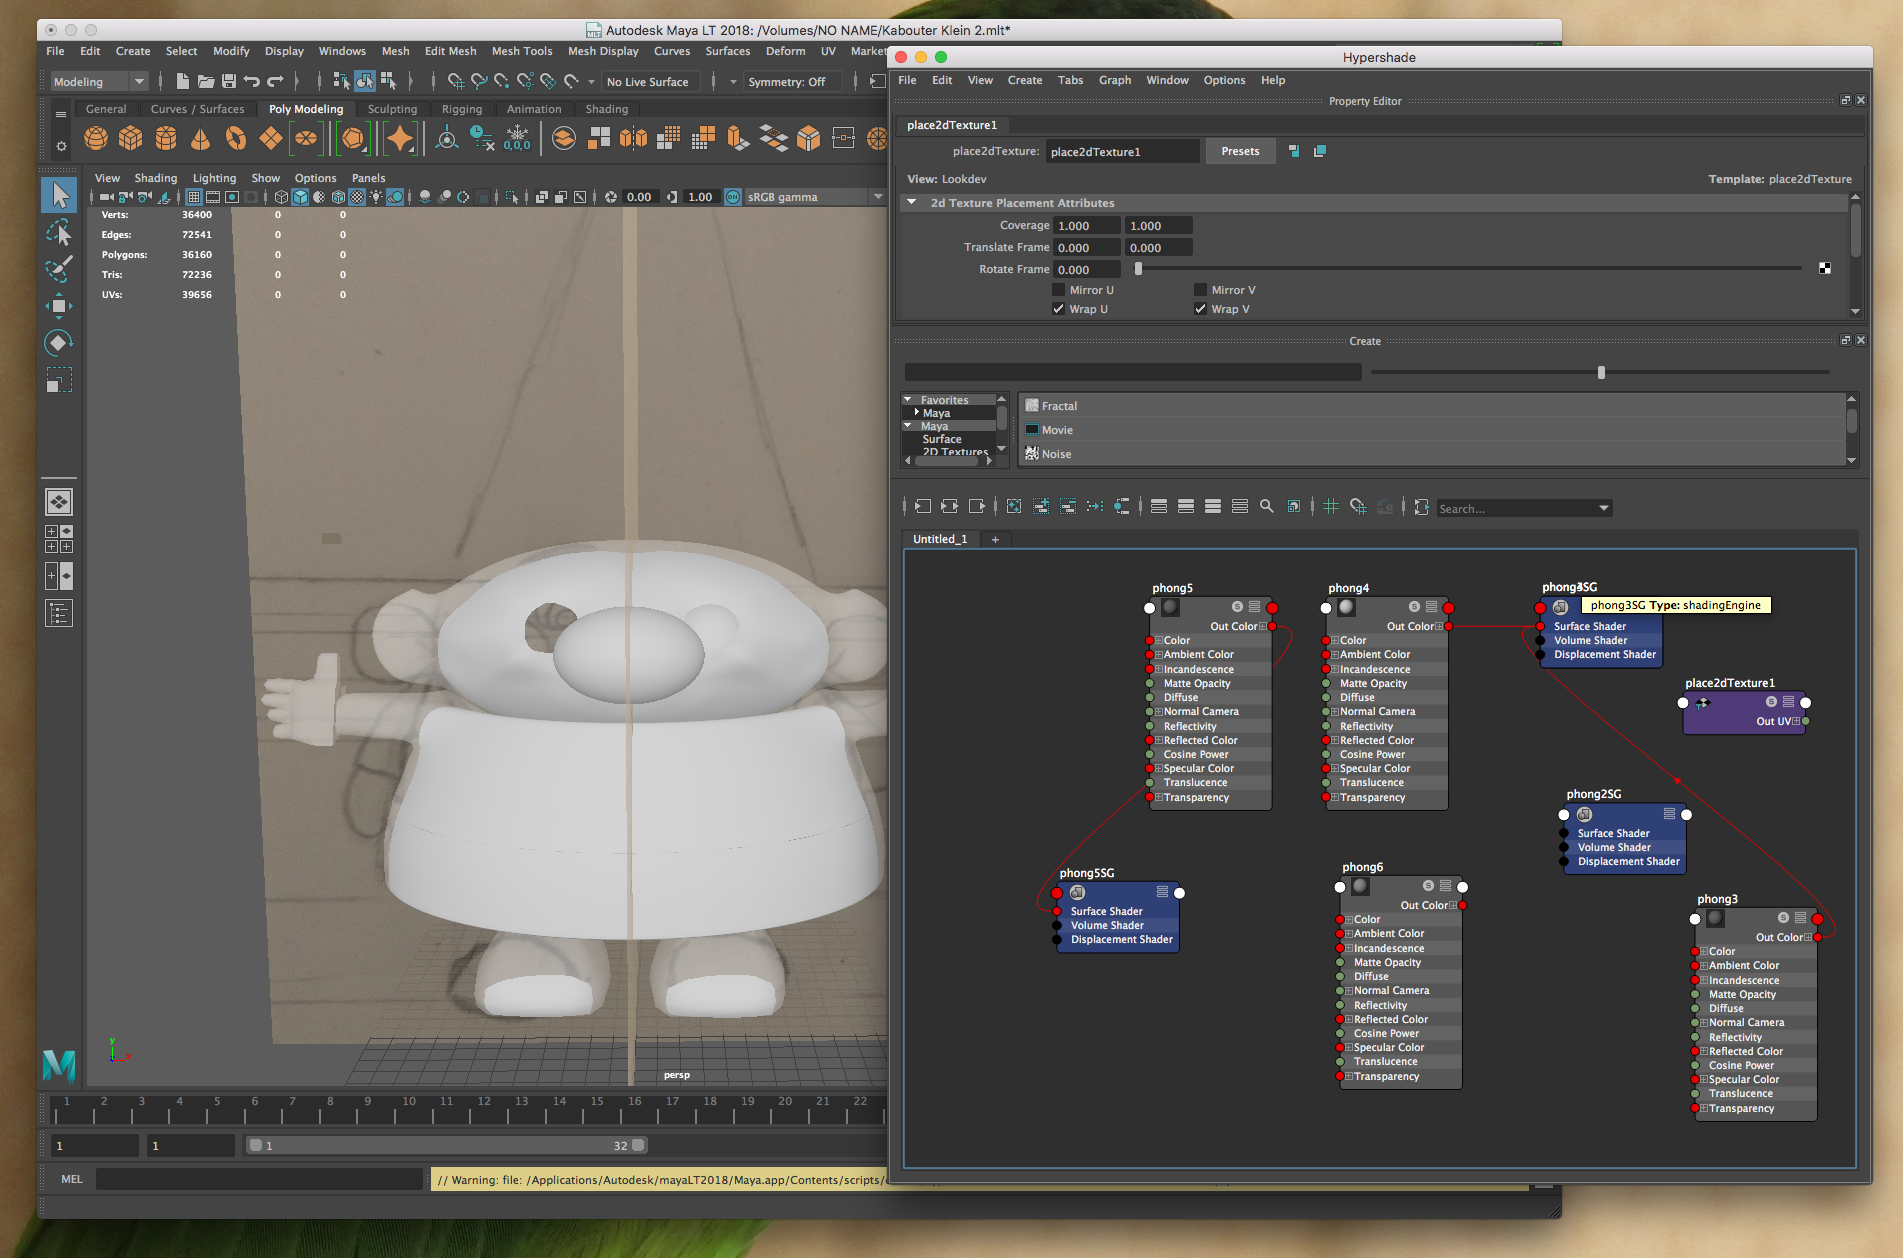Select the polygon sphere creation icon
This screenshot has width=1903, height=1258.
pyautogui.click(x=97, y=138)
